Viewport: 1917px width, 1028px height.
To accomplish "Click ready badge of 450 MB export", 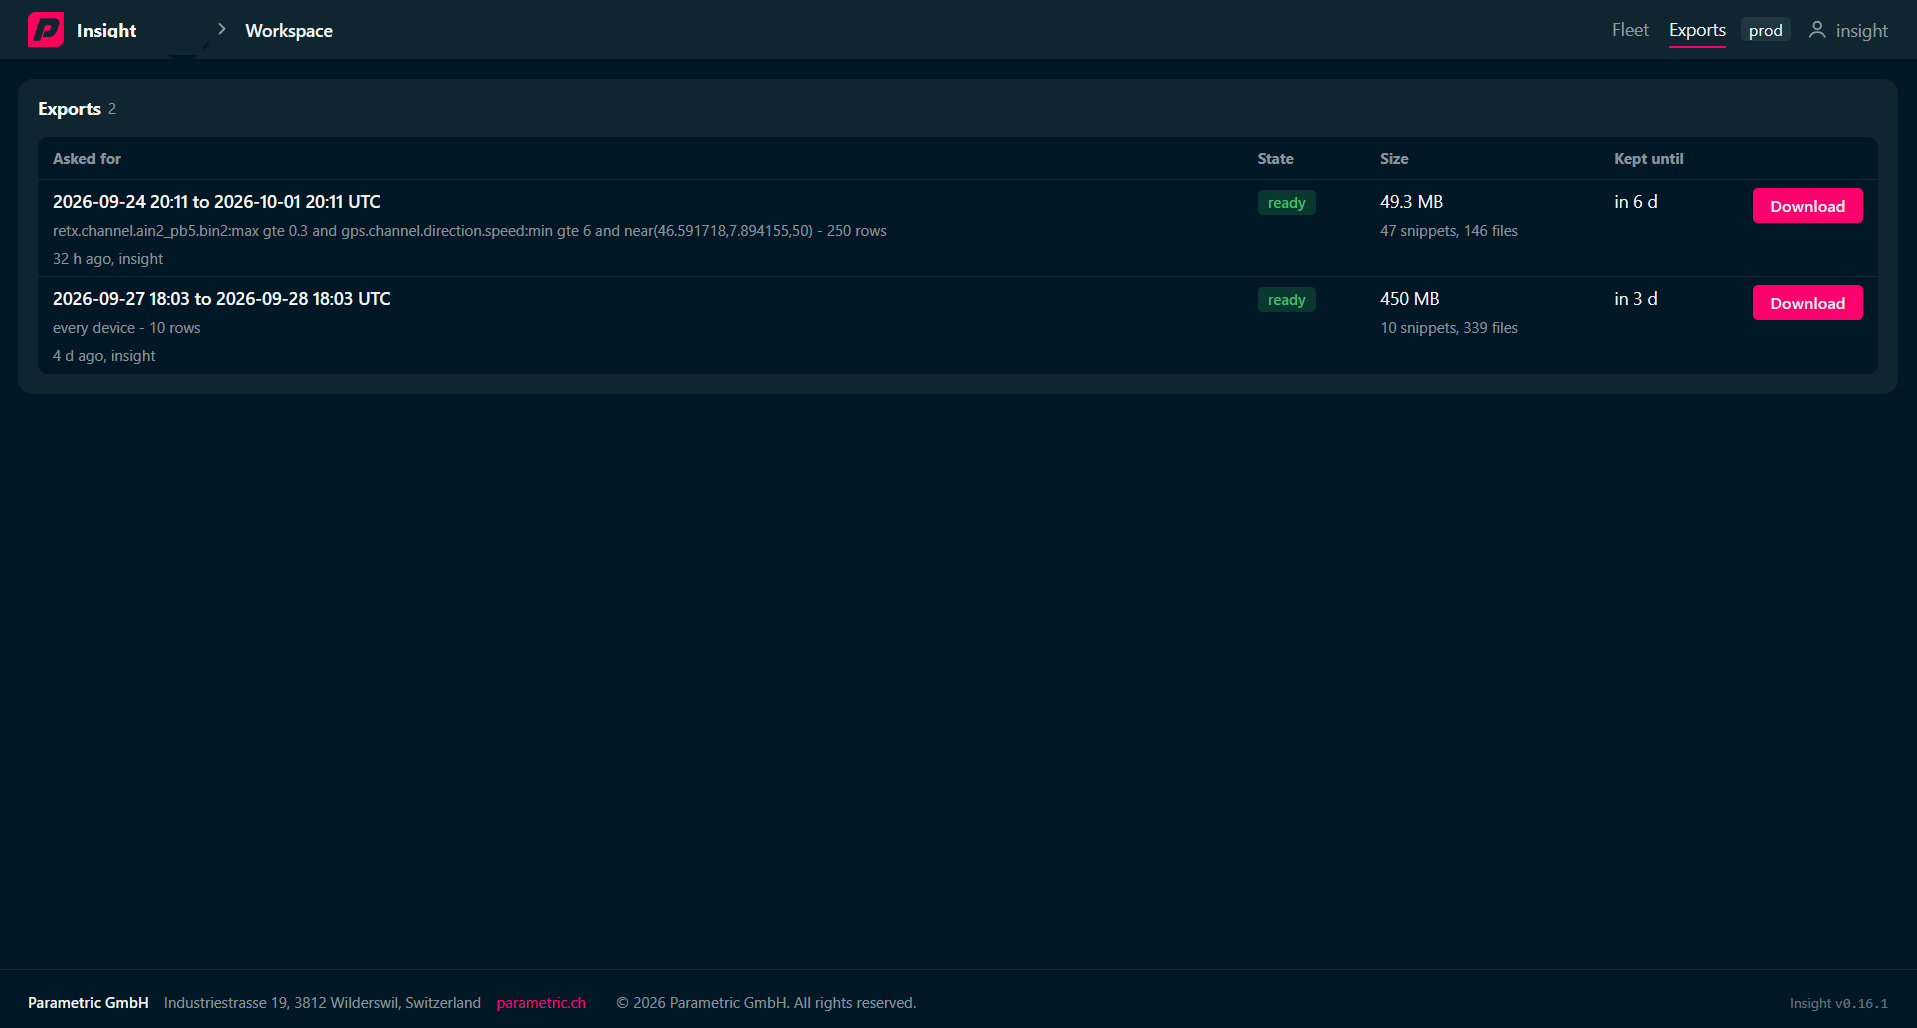I will click(1286, 300).
